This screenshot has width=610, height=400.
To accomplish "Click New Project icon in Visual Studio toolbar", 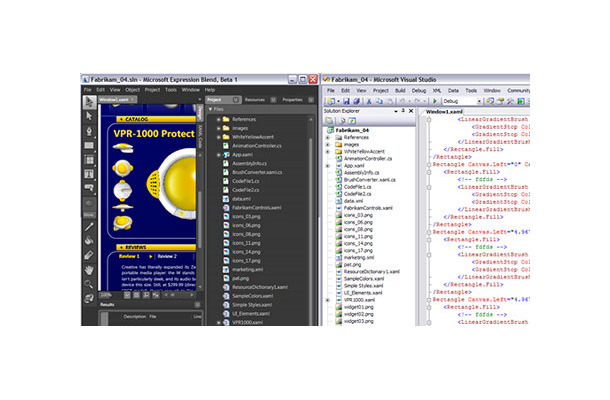I will click(331, 101).
